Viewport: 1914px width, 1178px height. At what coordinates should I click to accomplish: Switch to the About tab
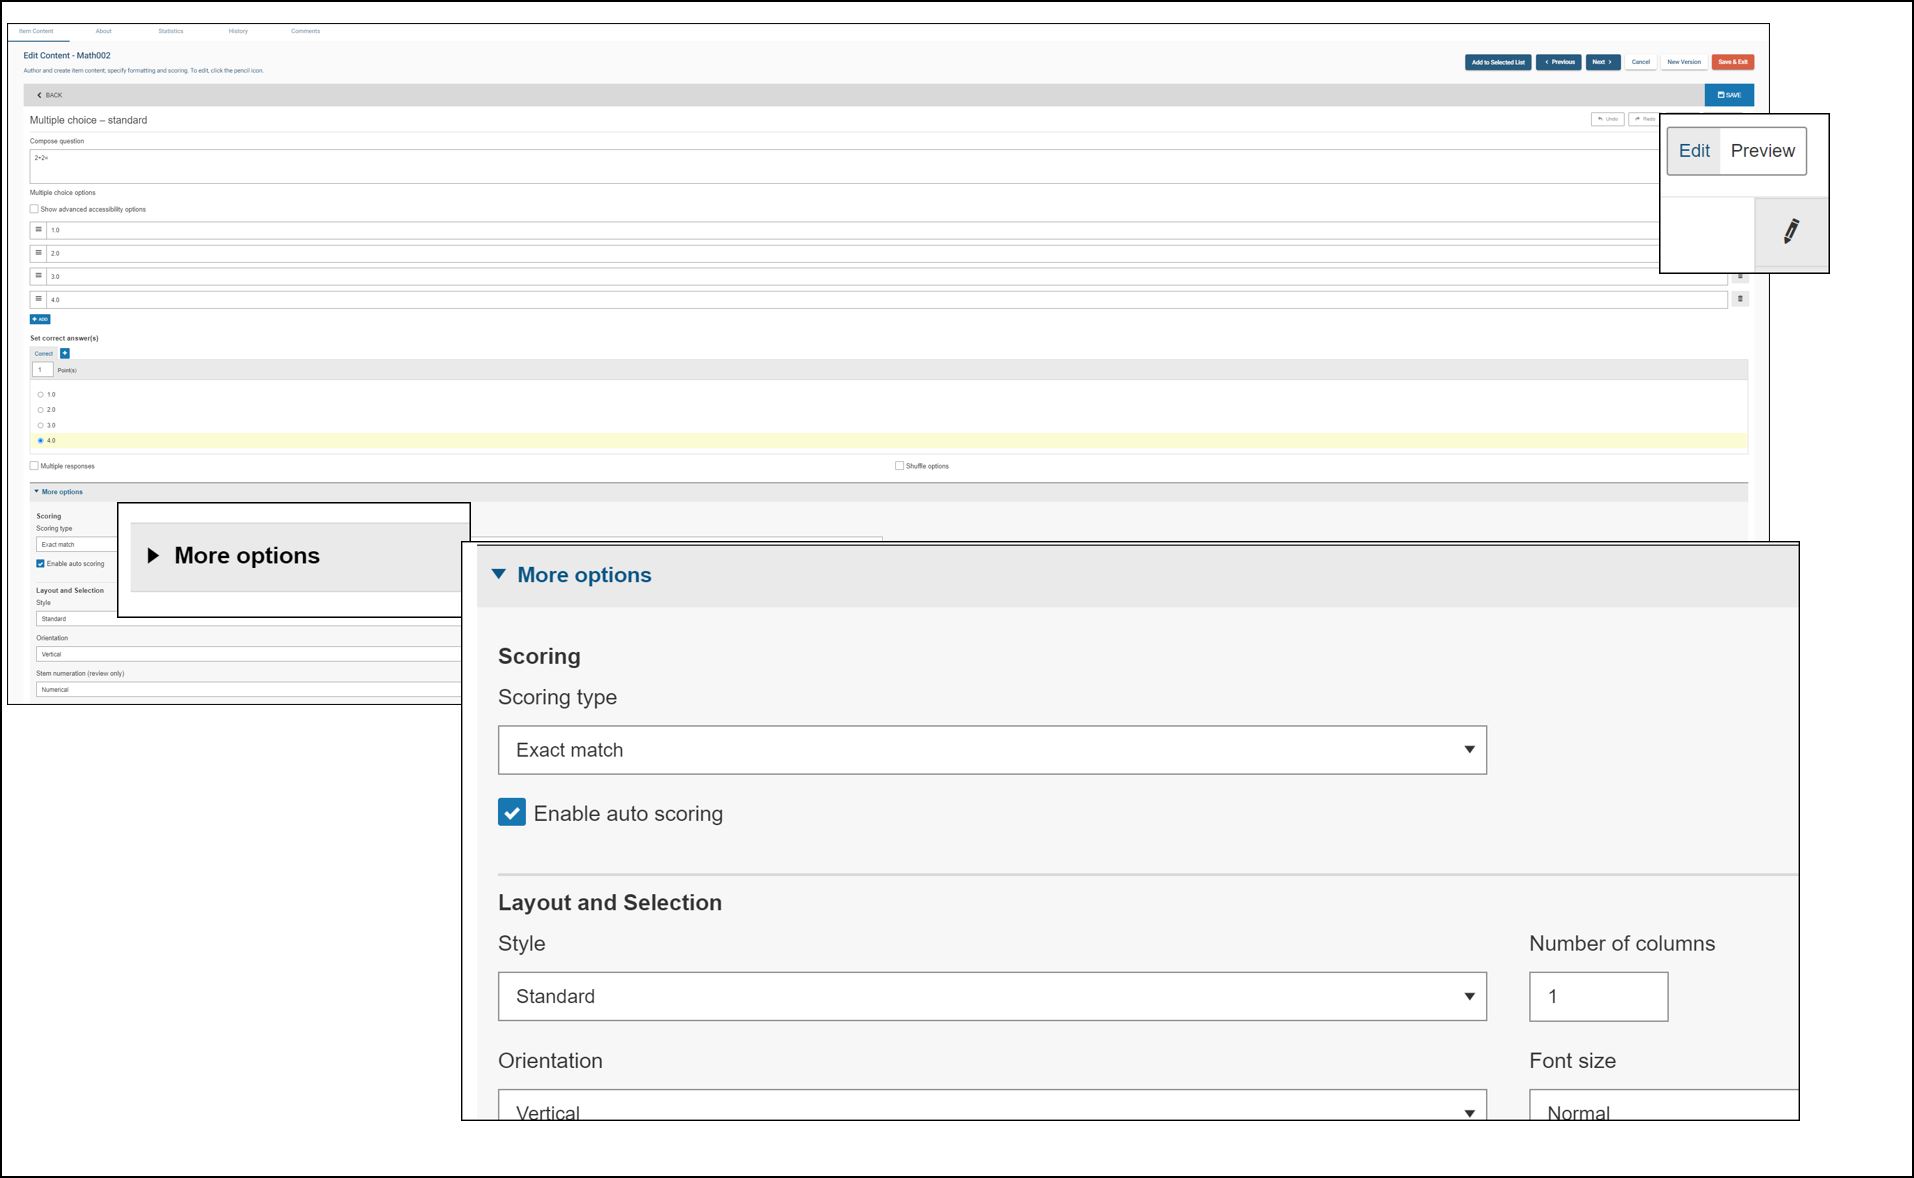(x=103, y=31)
